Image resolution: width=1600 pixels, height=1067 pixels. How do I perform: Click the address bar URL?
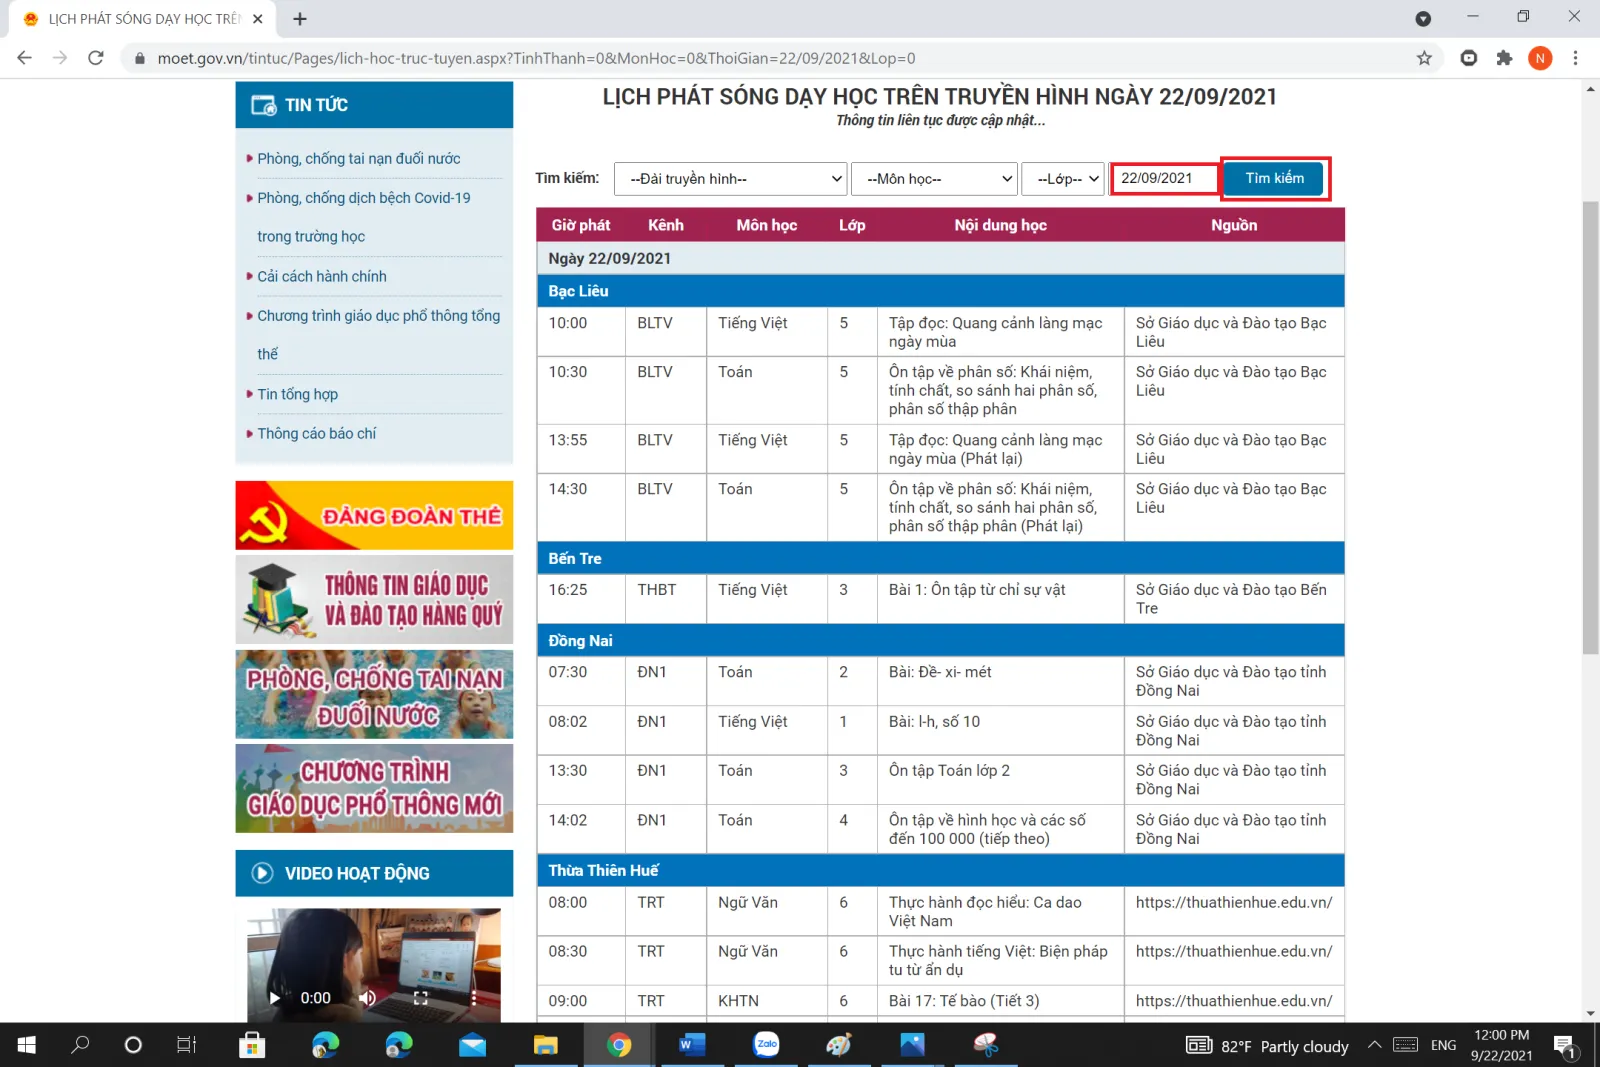[536, 58]
